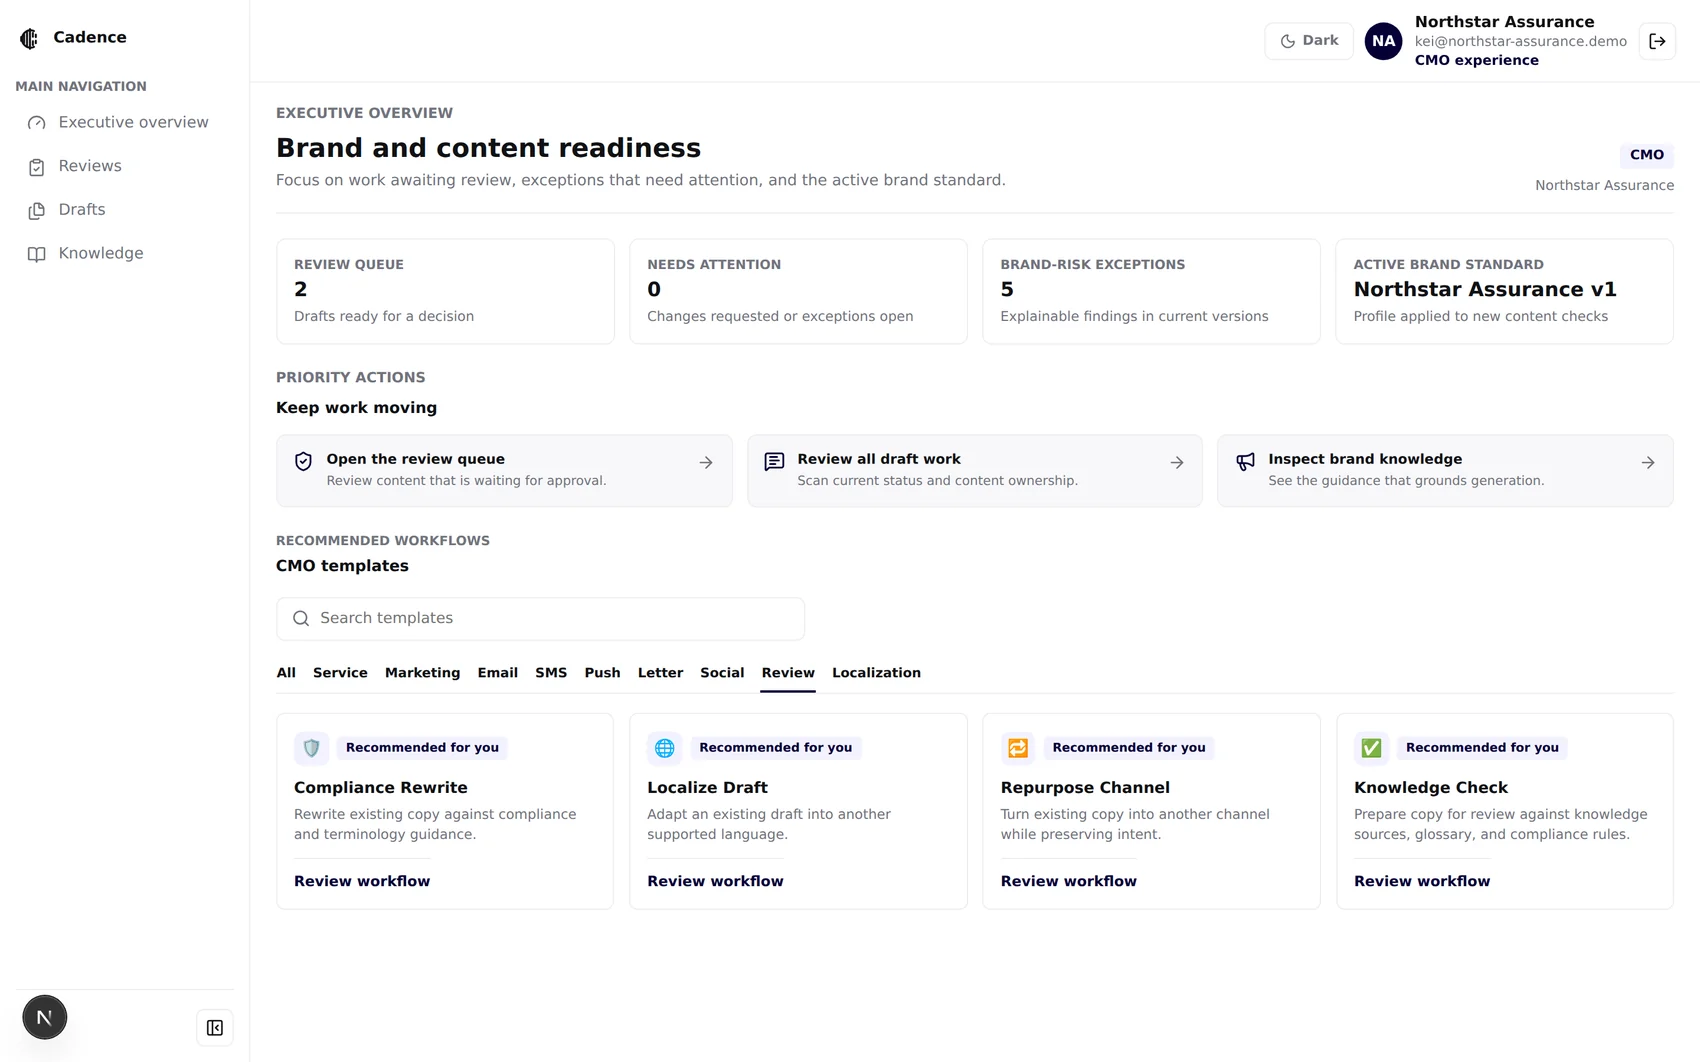Click the arrow on Open the review queue
The height and width of the screenshot is (1062, 1700).
point(706,463)
